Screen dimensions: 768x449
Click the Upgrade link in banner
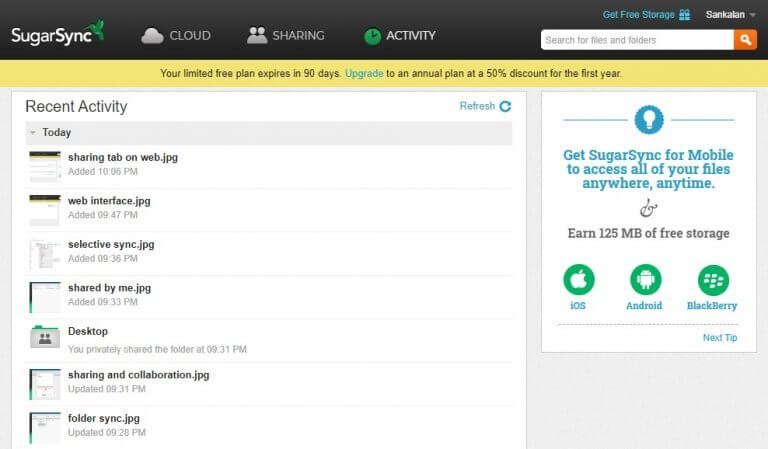click(x=364, y=73)
